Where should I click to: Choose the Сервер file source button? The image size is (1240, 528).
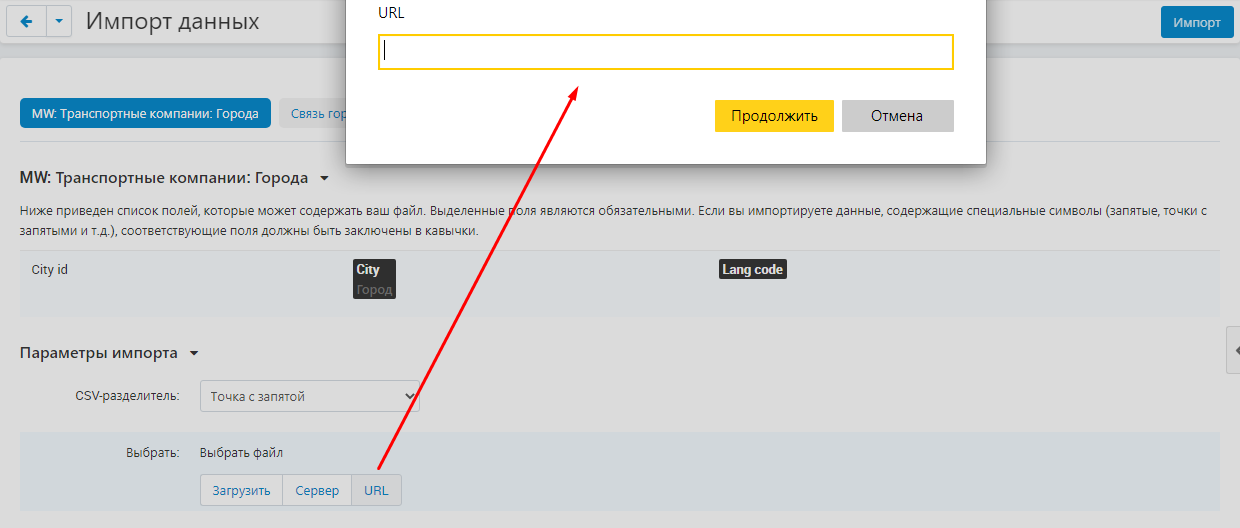click(x=317, y=491)
